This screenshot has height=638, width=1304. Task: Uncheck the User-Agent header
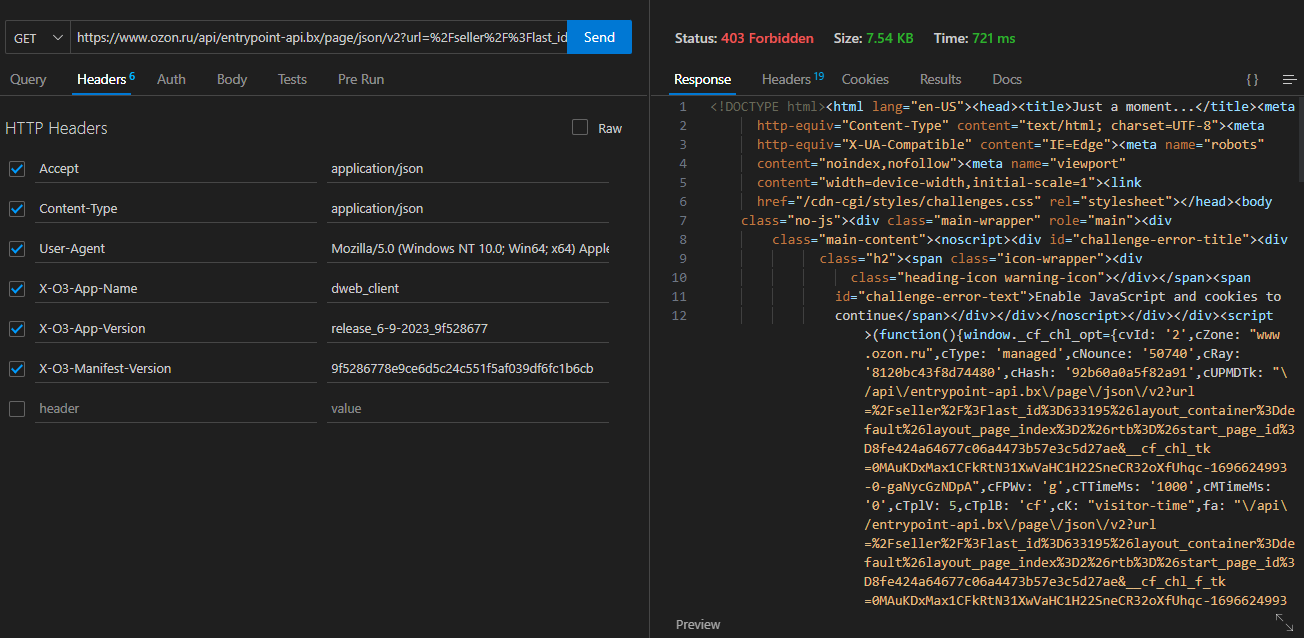[x=16, y=248]
